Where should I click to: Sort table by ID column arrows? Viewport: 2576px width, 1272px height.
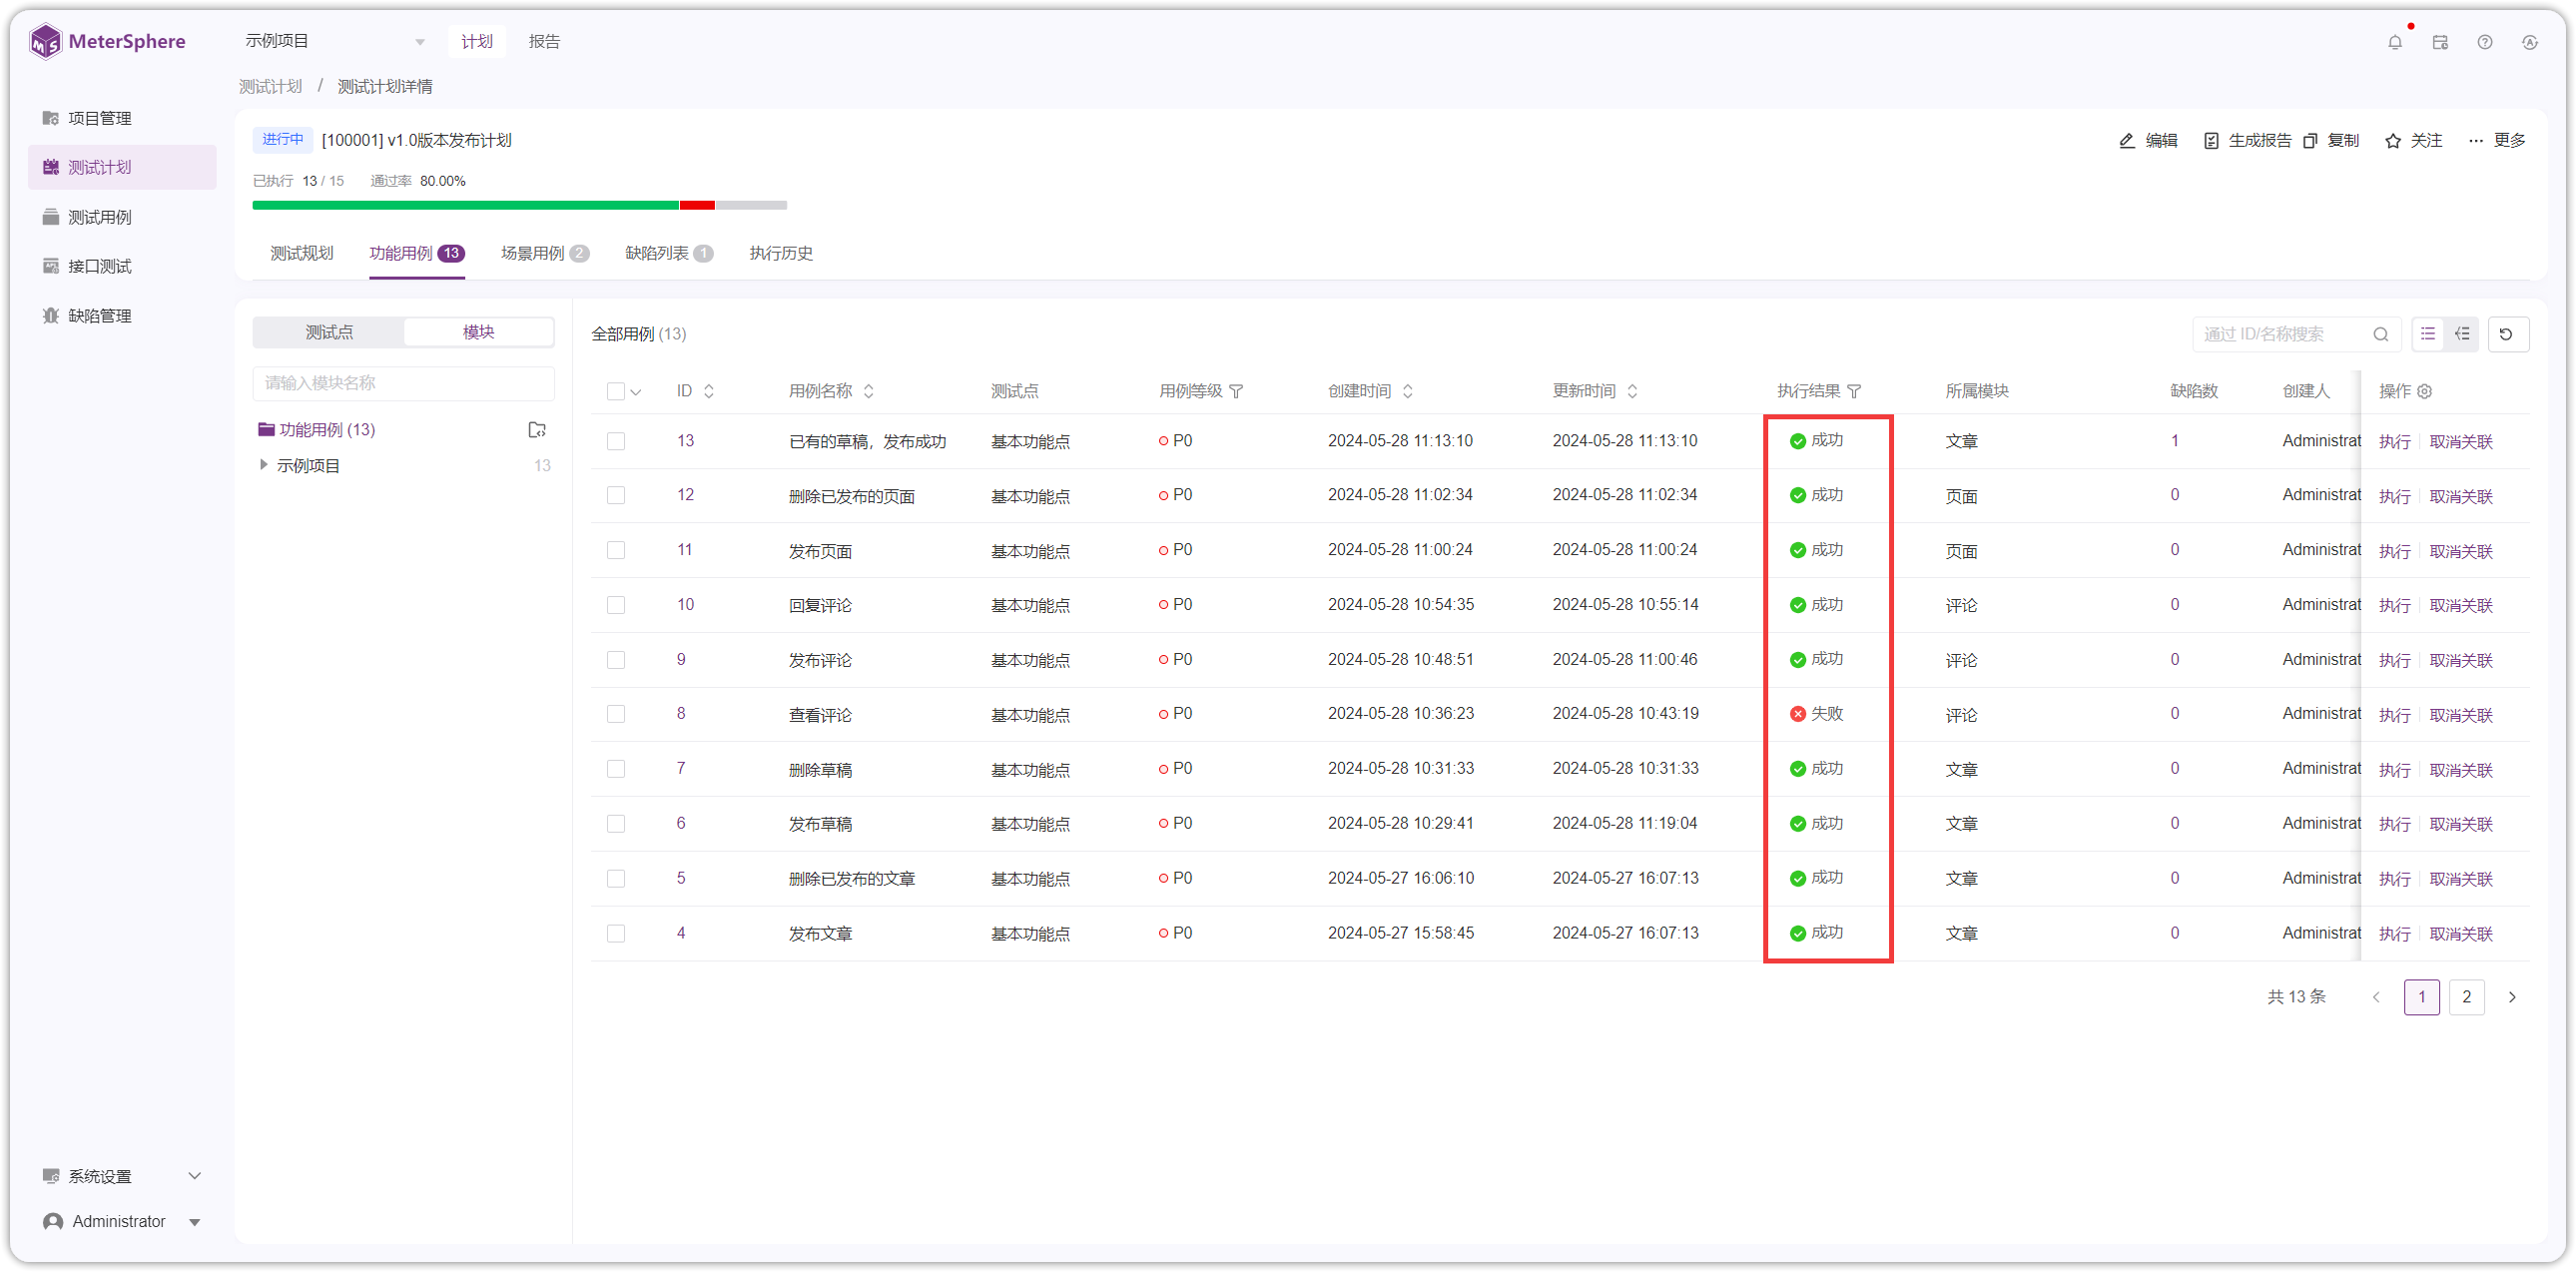709,391
